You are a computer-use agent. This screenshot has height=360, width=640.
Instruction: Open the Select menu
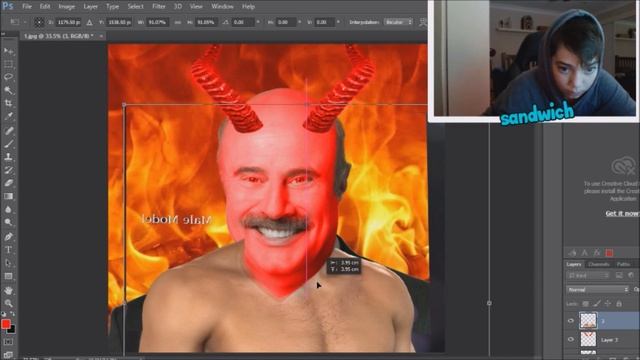pyautogui.click(x=135, y=7)
